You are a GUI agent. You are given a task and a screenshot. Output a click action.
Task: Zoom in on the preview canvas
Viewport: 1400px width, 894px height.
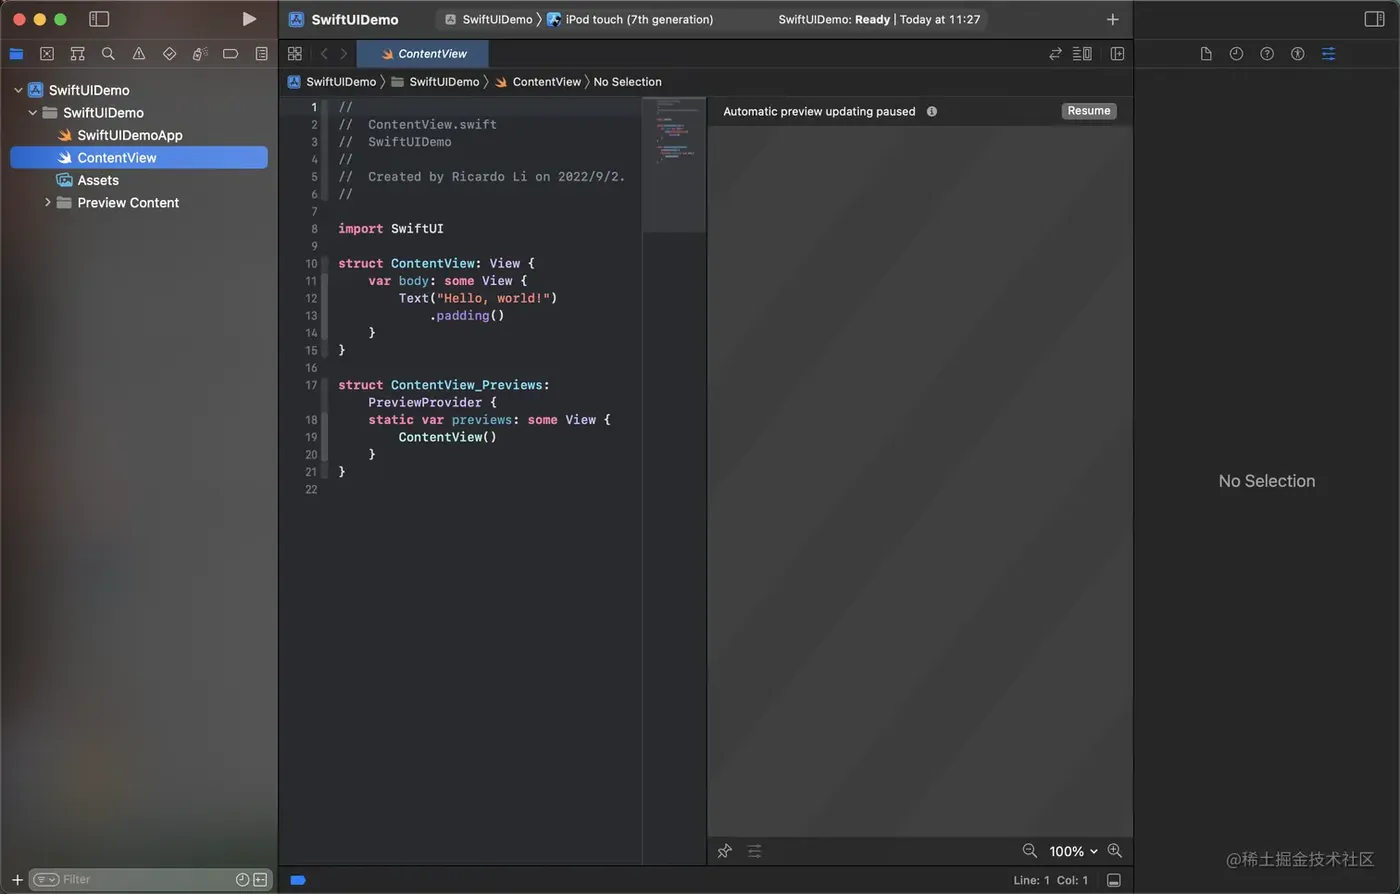tap(1115, 851)
